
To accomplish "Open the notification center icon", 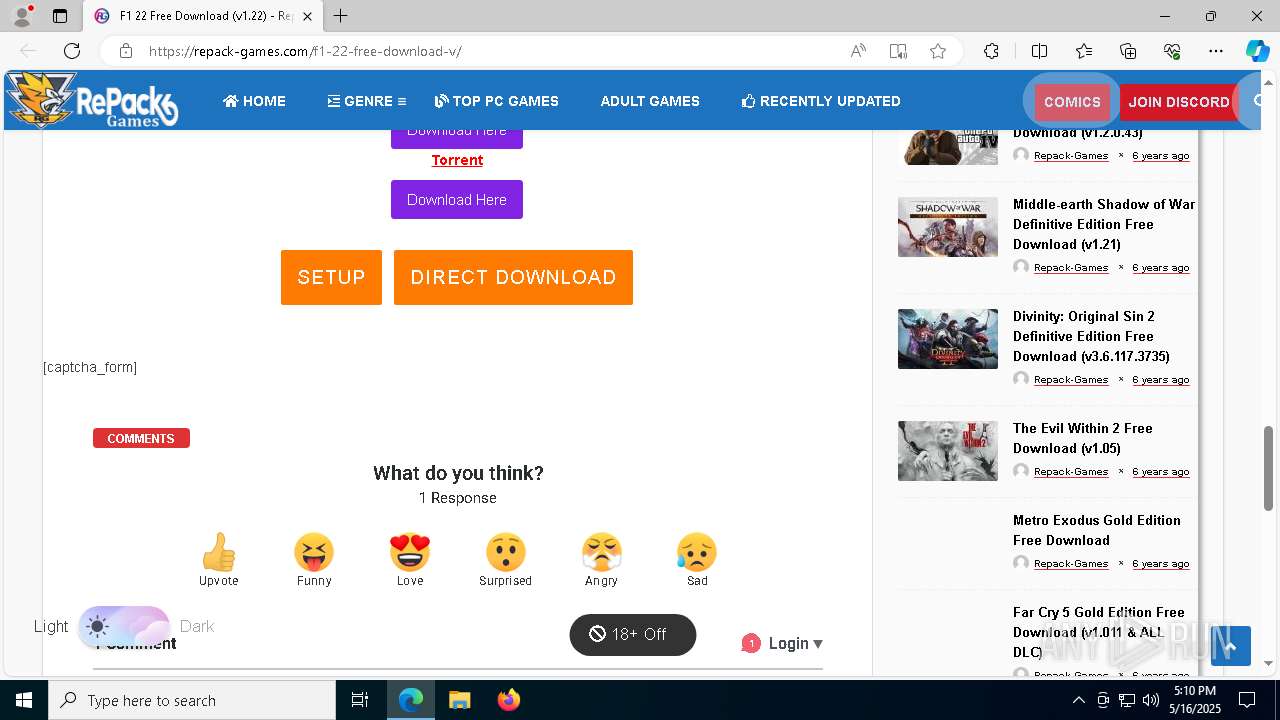I will 1247,700.
